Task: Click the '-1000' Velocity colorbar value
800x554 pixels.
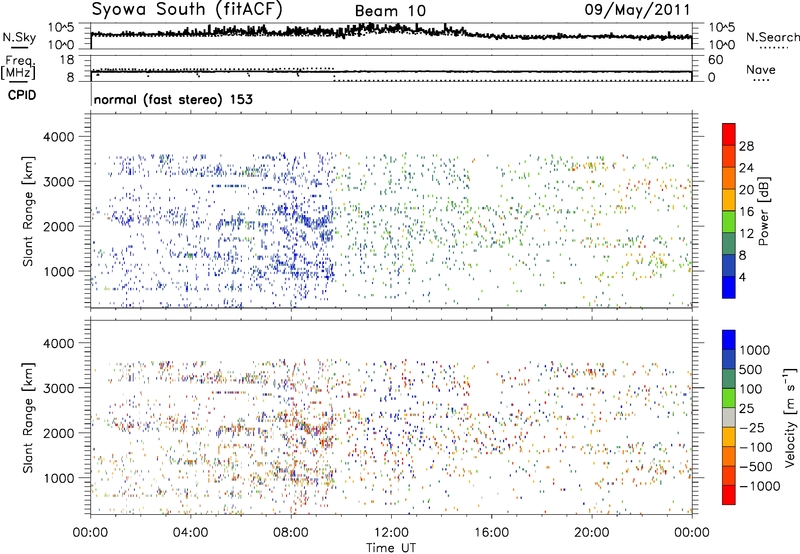Action: point(760,486)
